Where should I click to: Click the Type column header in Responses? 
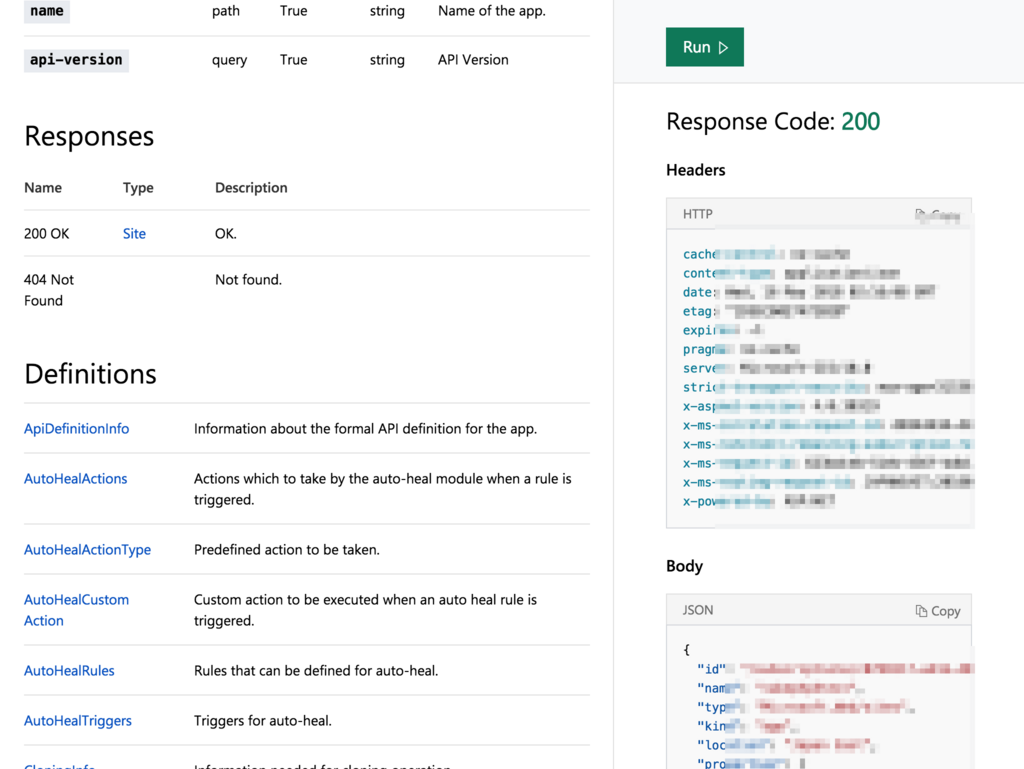[138, 187]
